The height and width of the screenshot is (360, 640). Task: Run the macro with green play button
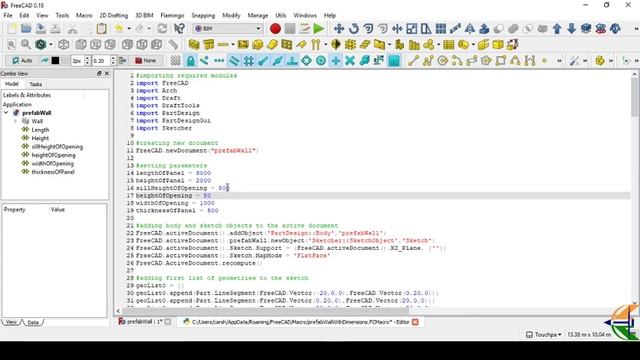point(319,29)
